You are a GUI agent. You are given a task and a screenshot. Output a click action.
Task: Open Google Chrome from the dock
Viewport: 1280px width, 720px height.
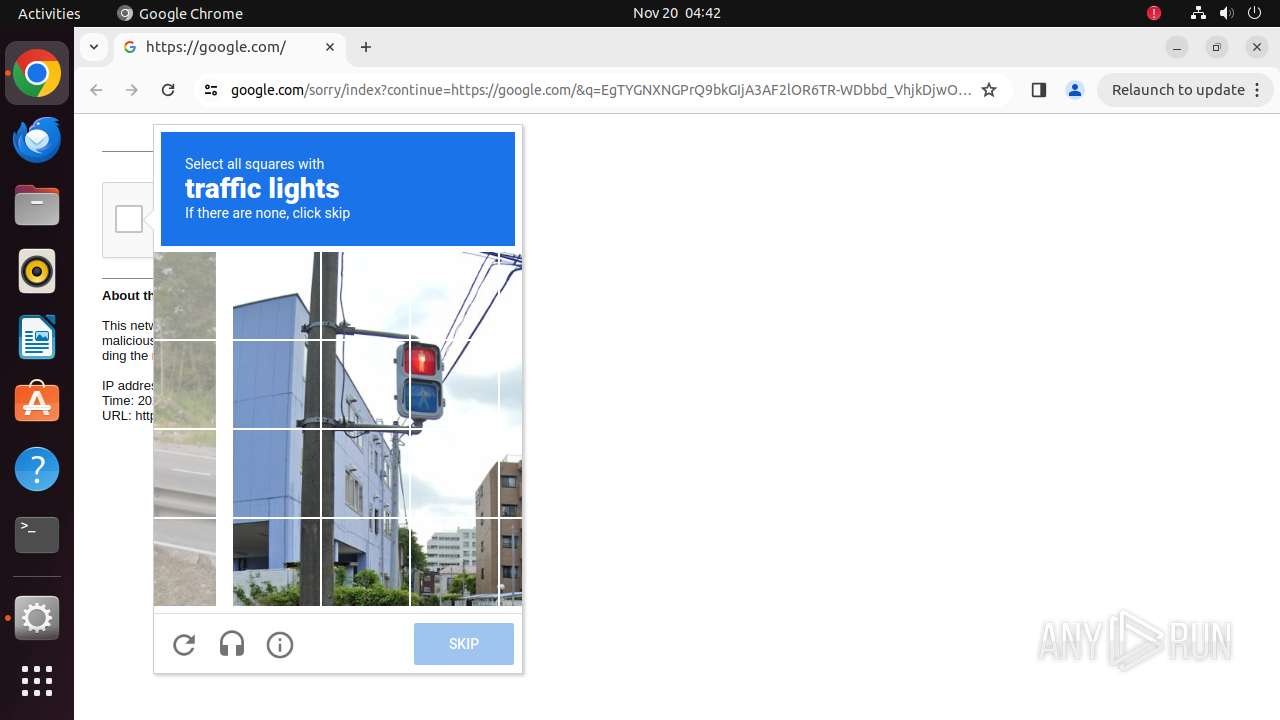37,74
